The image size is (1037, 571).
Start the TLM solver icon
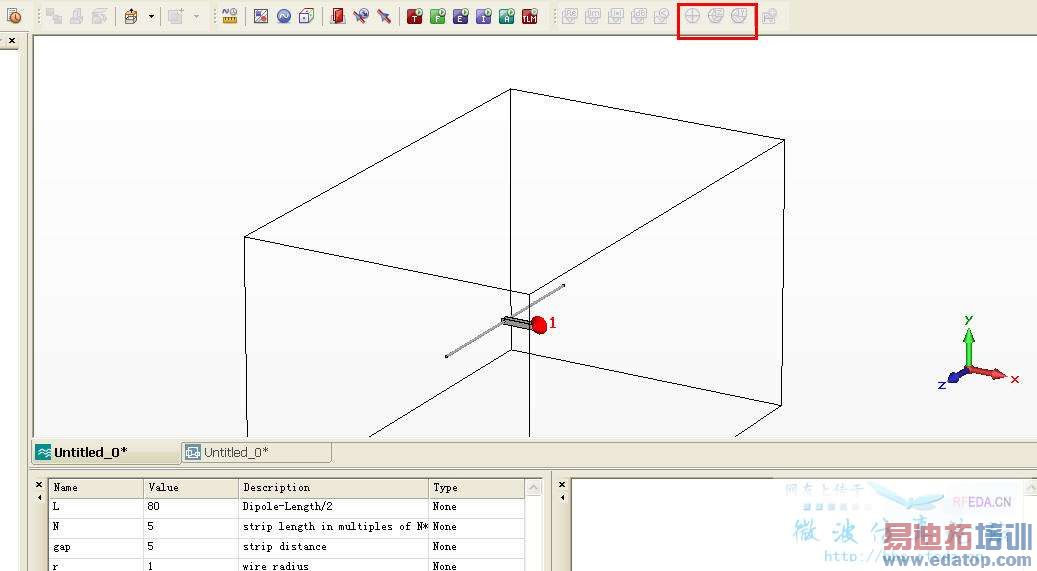pos(530,16)
